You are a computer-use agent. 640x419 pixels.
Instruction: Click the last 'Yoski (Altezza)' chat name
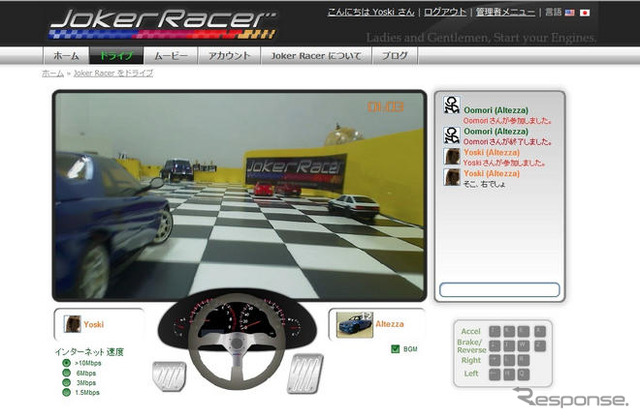pyautogui.click(x=491, y=173)
